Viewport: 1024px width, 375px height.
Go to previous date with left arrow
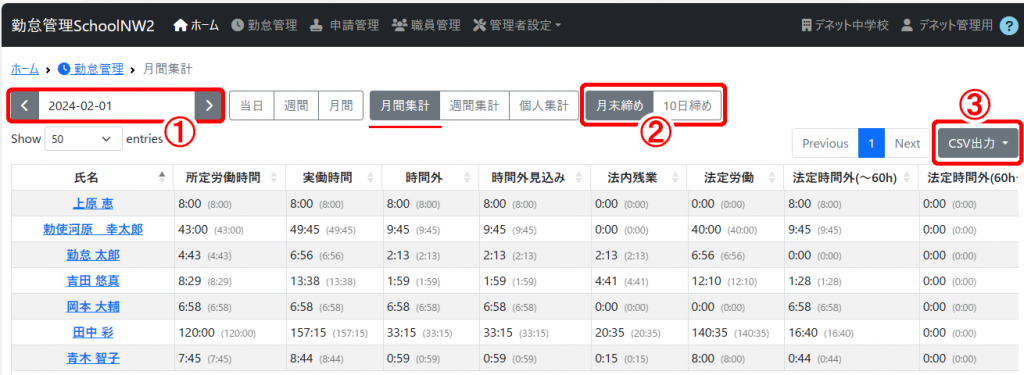[25, 106]
